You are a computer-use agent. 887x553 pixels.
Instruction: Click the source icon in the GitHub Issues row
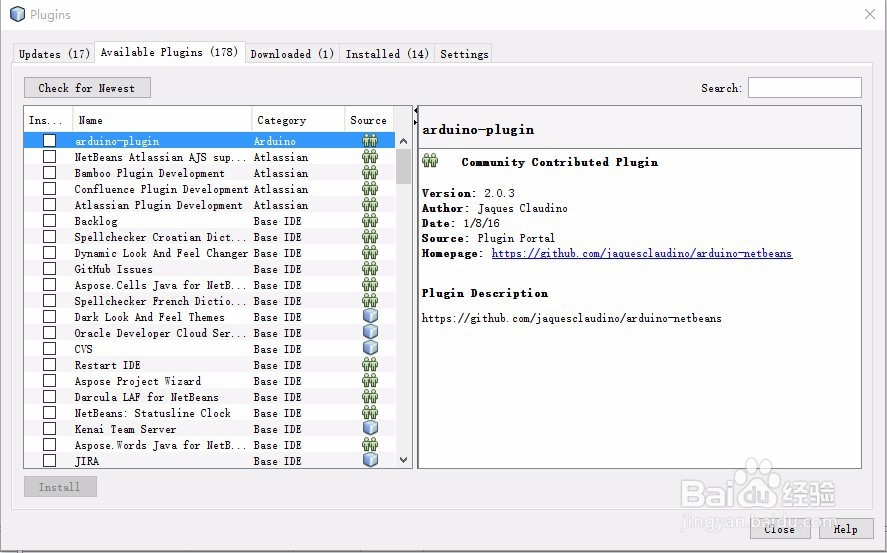point(370,269)
